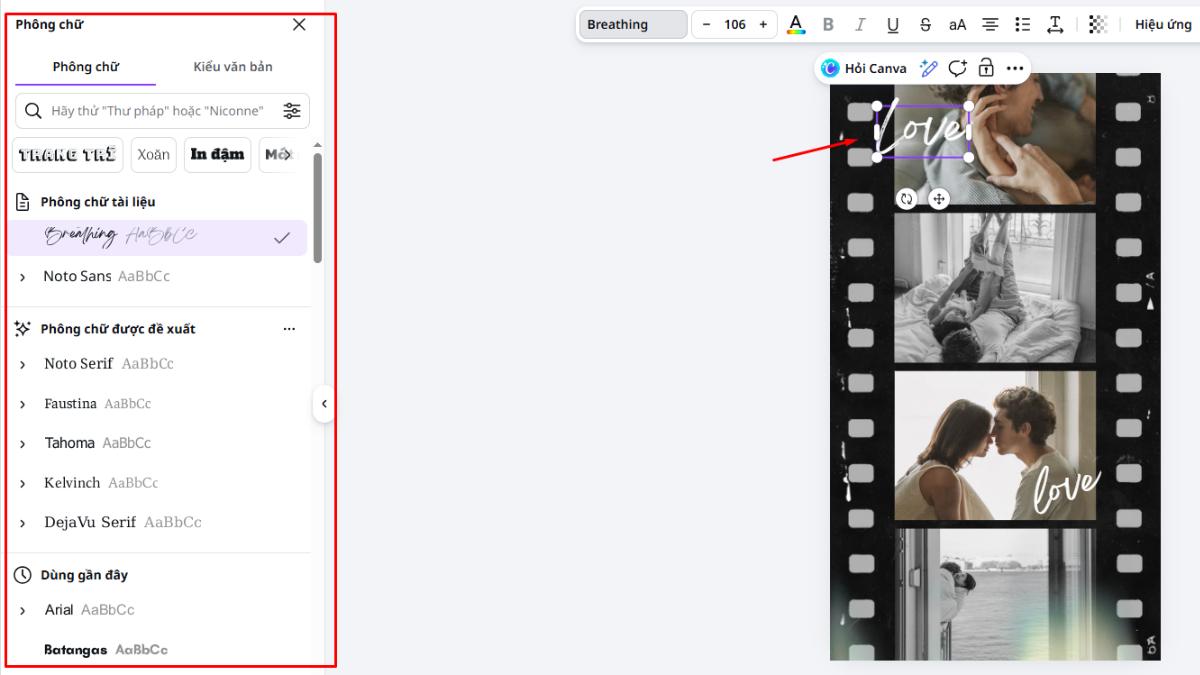Viewport: 1200px width, 675px height.
Task: Apply bulleted list formatting
Action: (x=1022, y=25)
